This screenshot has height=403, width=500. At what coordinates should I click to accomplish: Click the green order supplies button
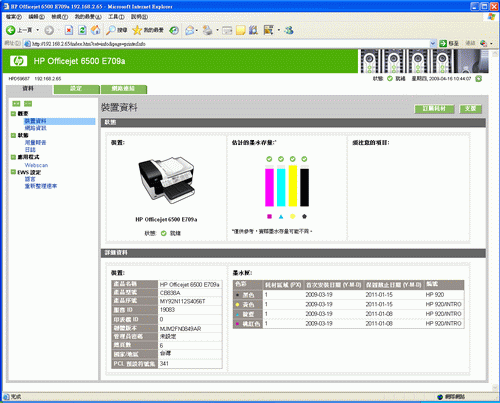coord(434,109)
